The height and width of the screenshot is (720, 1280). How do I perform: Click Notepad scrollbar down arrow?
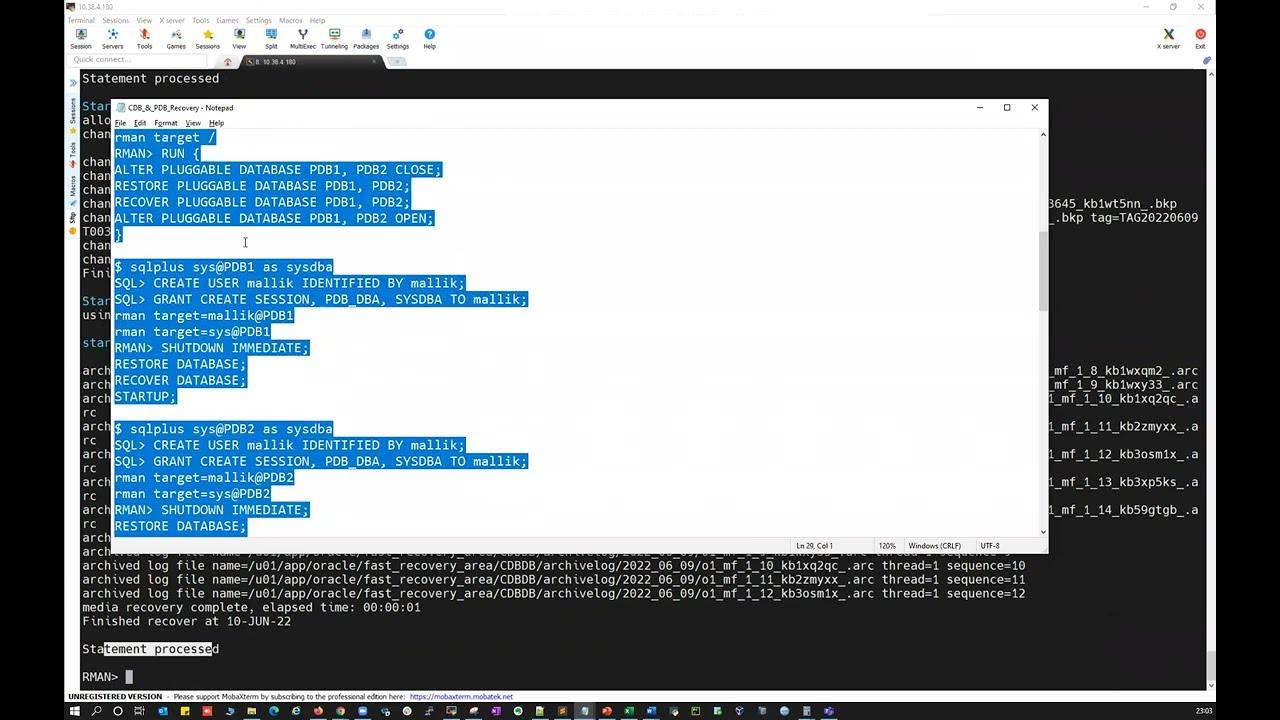(x=1043, y=532)
